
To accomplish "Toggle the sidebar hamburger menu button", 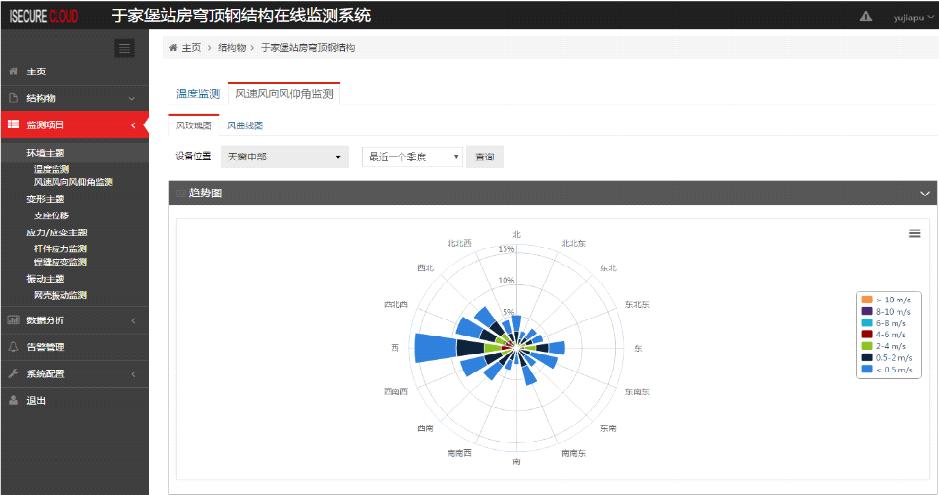I will click(x=124, y=48).
